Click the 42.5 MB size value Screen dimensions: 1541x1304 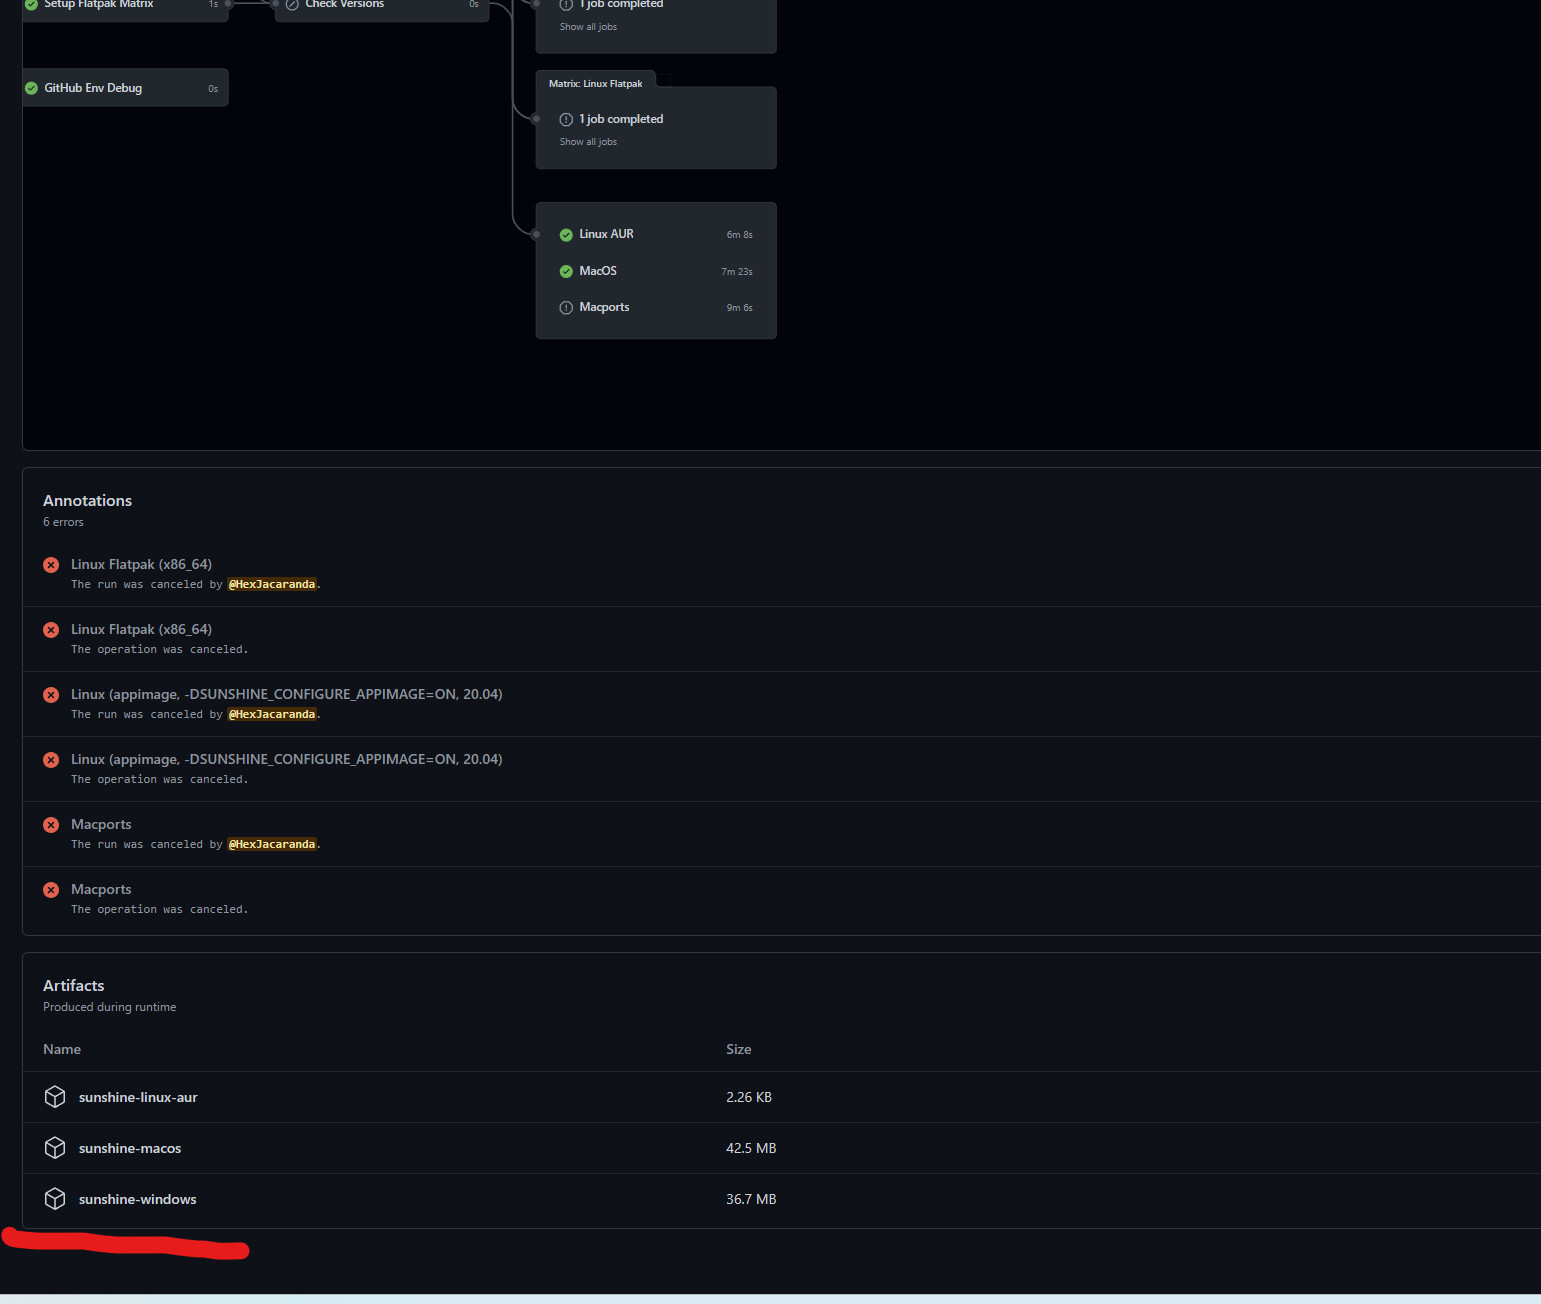coord(751,1148)
